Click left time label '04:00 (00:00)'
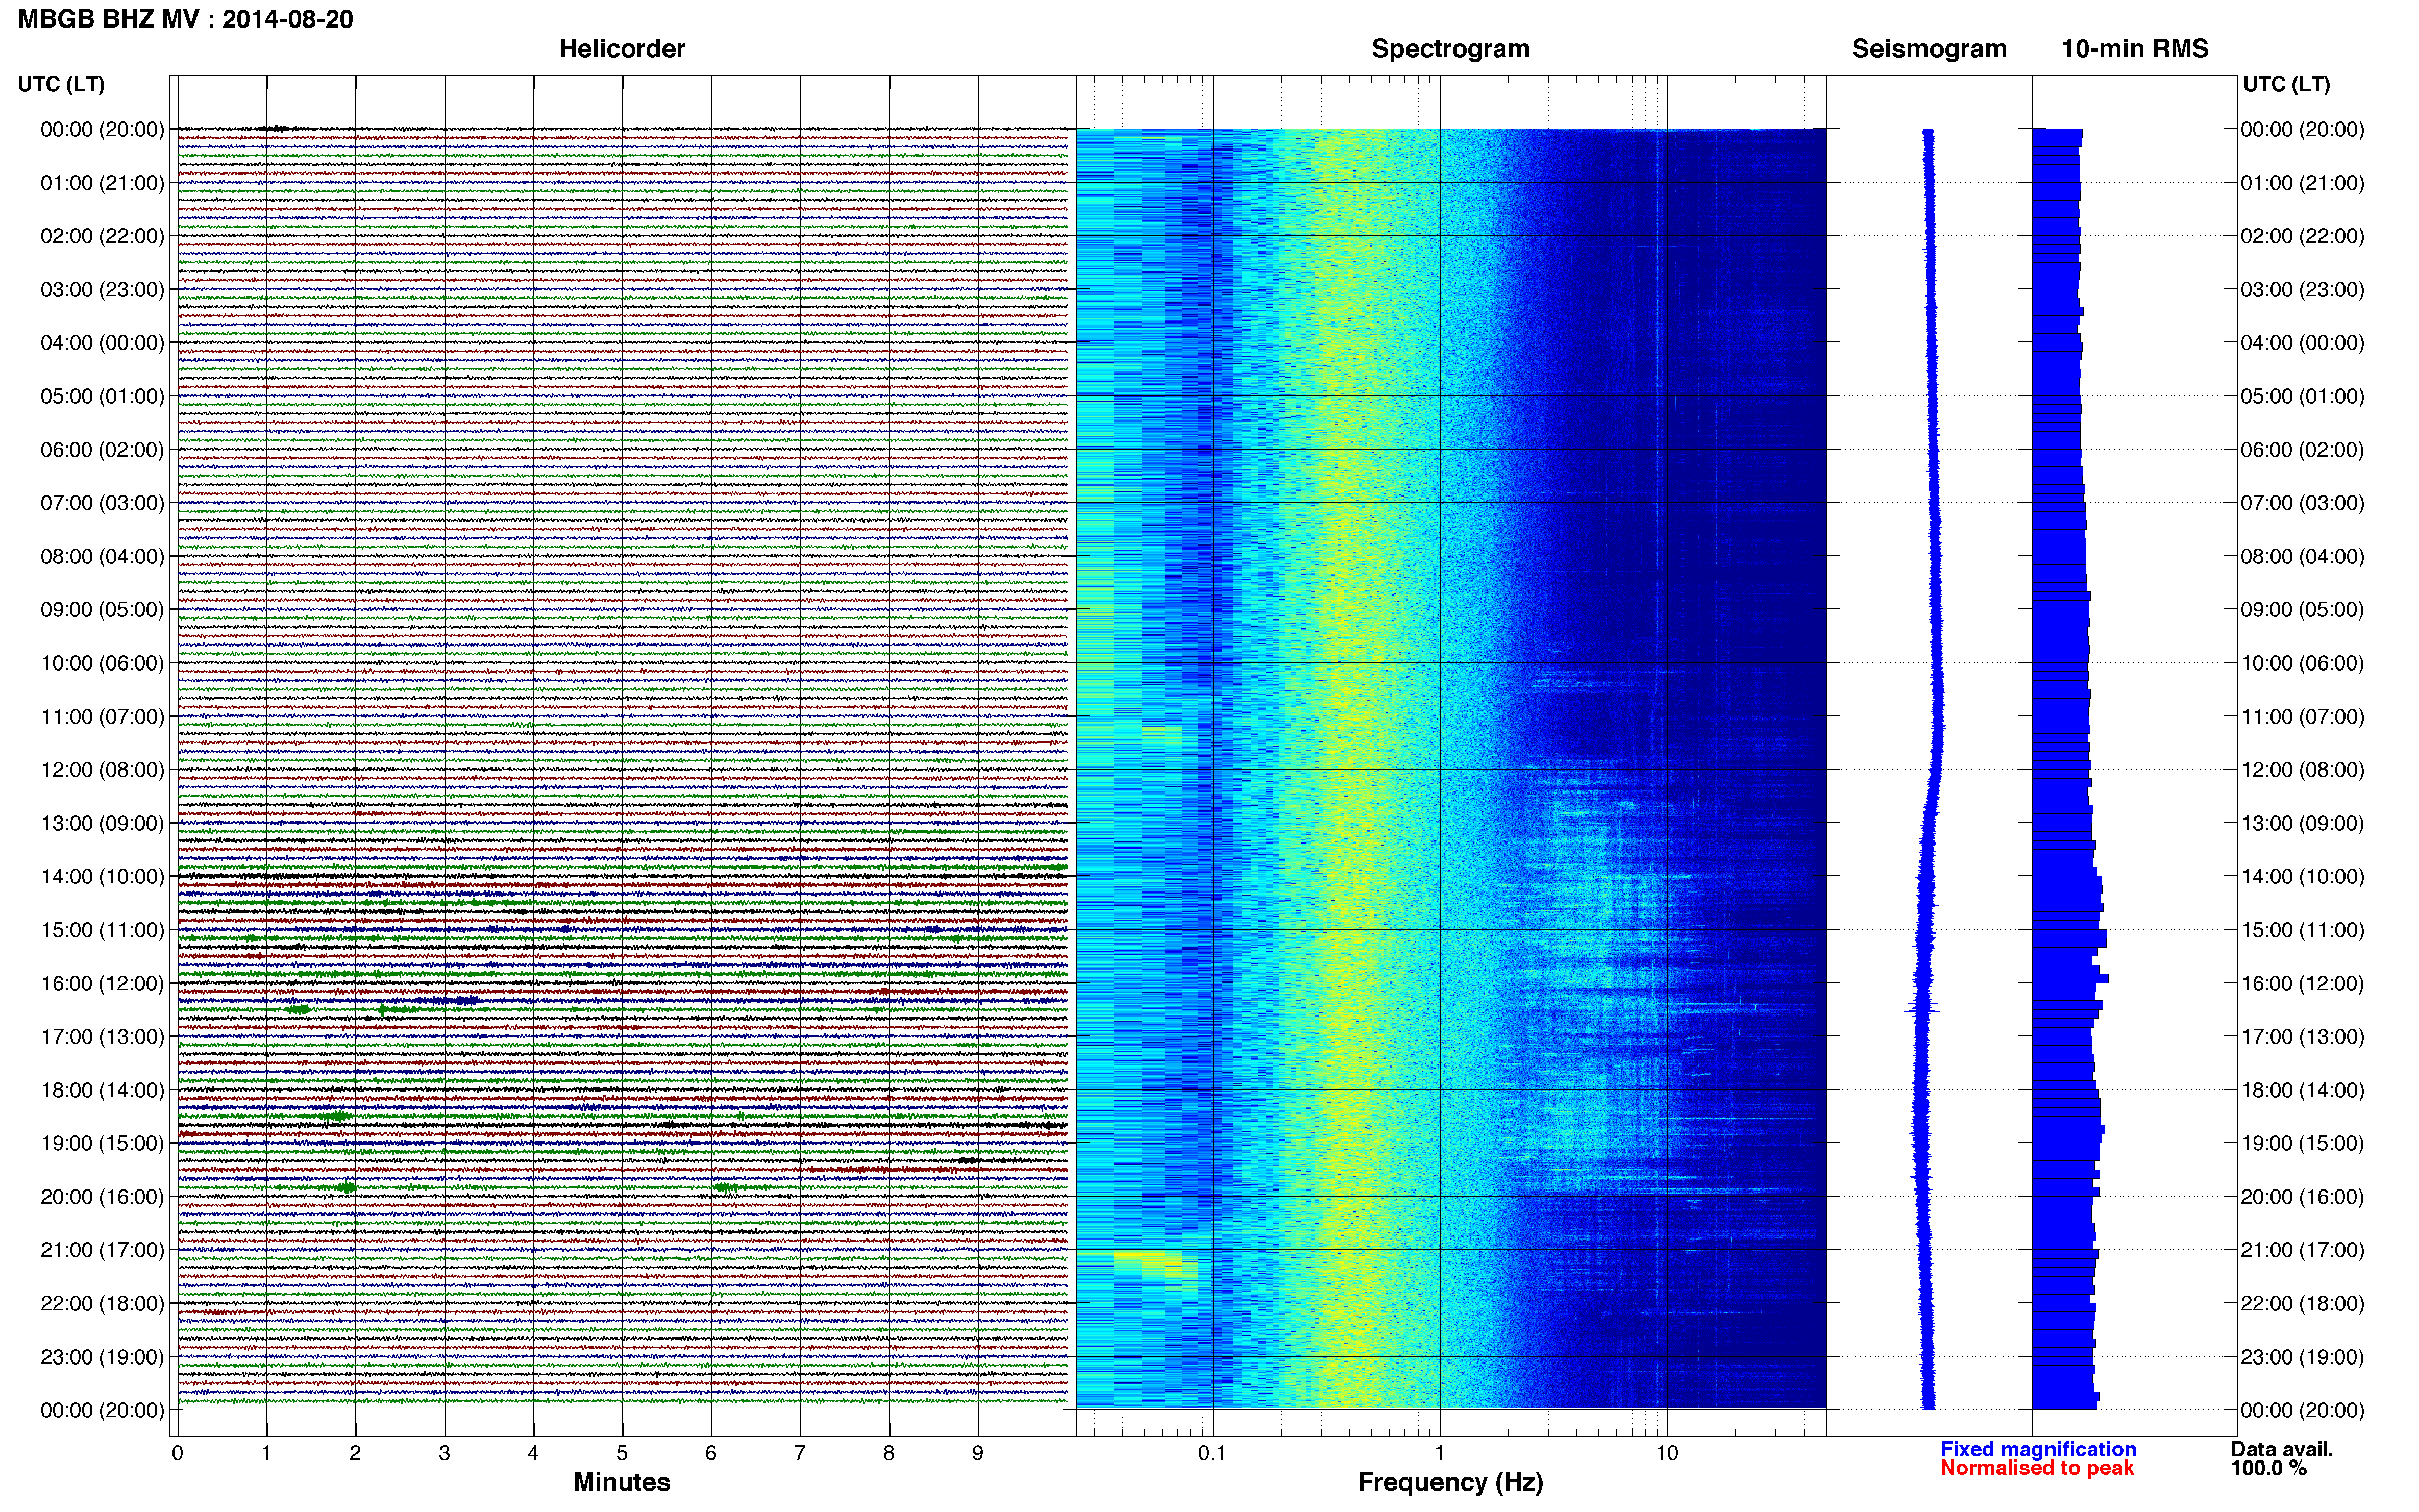2419x1512 pixels. 102,343
